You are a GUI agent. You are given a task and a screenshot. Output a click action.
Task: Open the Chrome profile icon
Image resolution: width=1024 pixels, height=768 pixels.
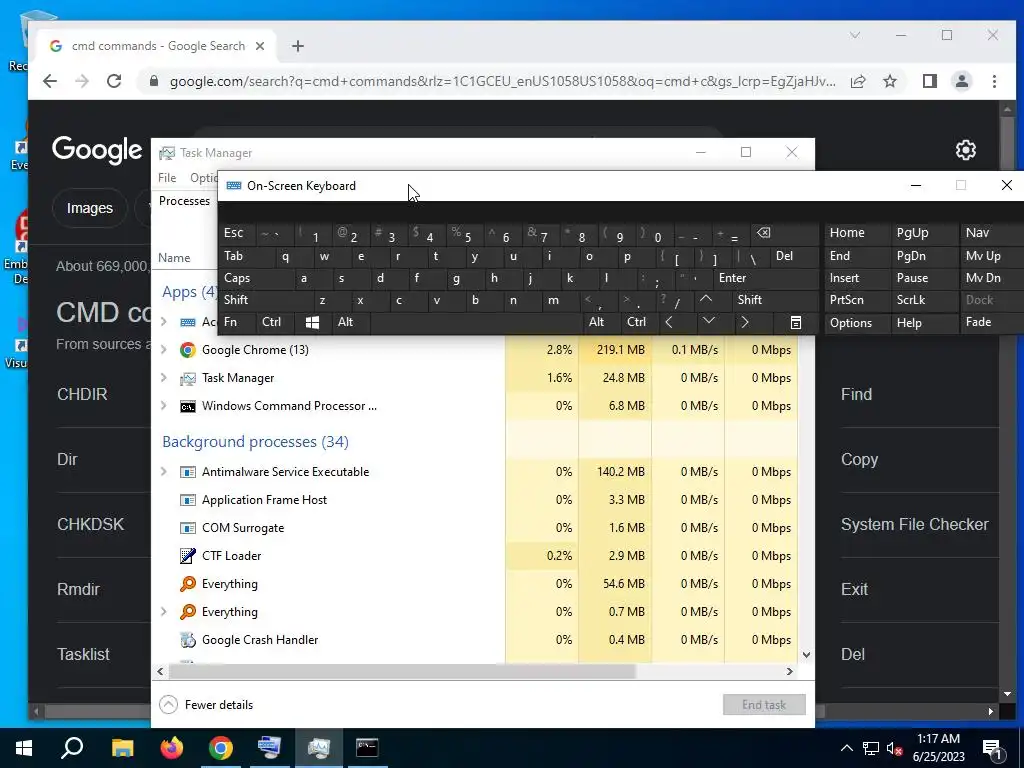pos(961,81)
